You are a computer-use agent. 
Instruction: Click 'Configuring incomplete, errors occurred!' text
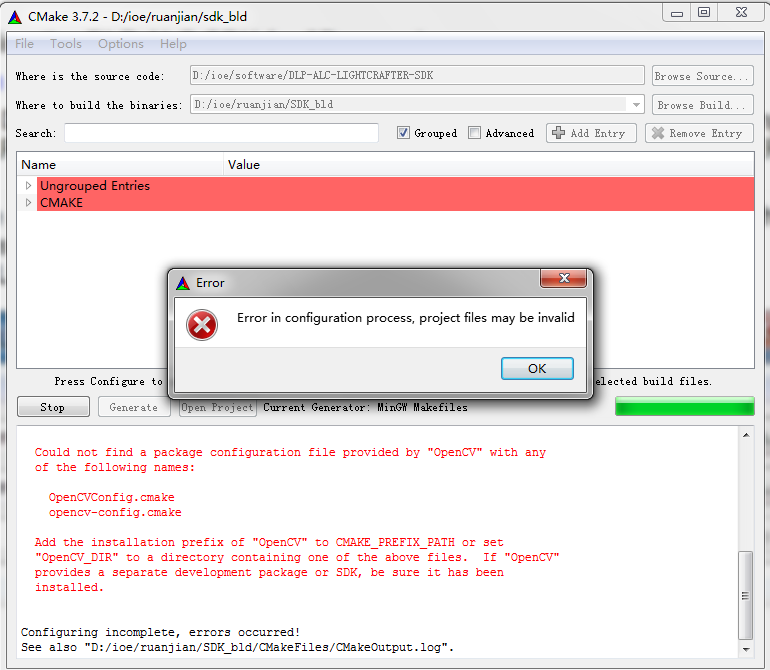(x=160, y=632)
